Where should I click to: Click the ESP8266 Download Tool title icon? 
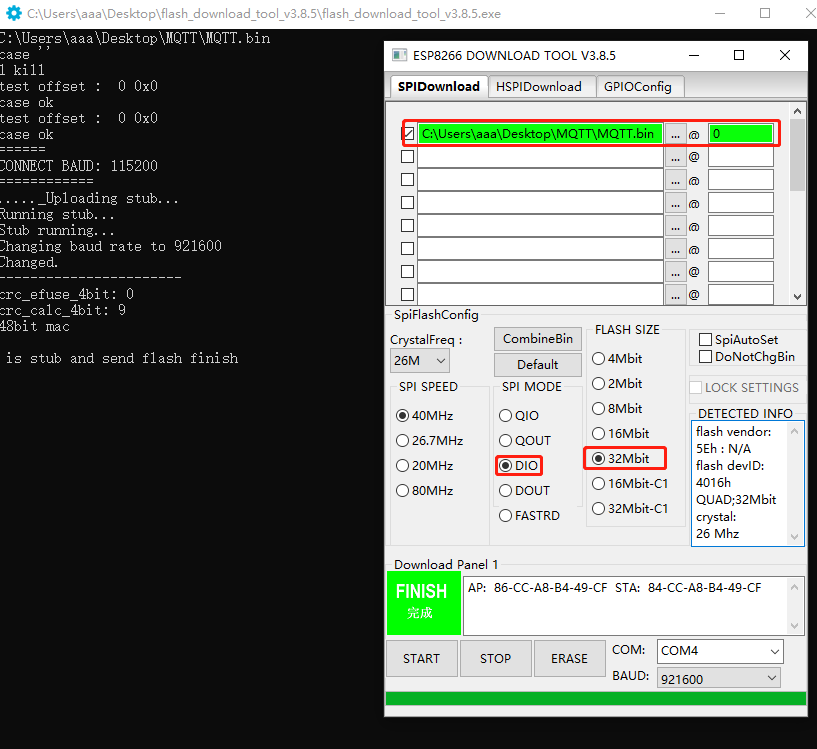[x=400, y=55]
